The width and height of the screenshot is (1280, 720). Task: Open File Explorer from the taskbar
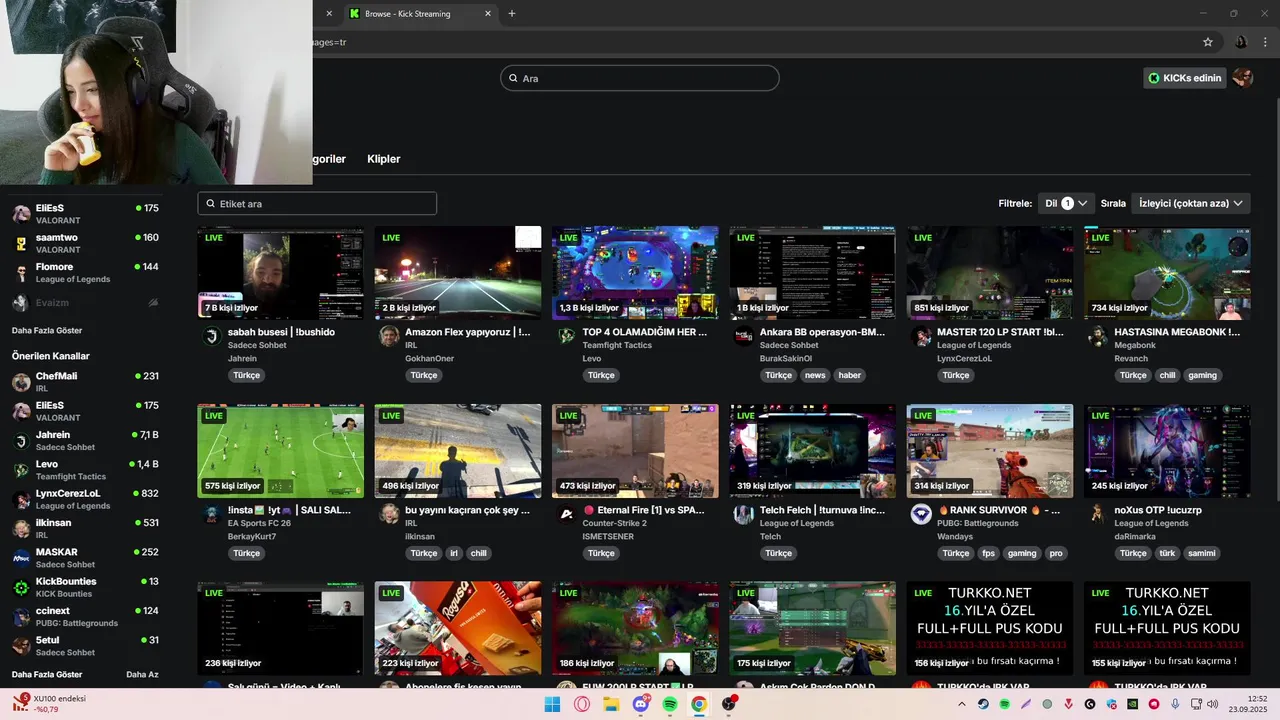[x=611, y=704]
